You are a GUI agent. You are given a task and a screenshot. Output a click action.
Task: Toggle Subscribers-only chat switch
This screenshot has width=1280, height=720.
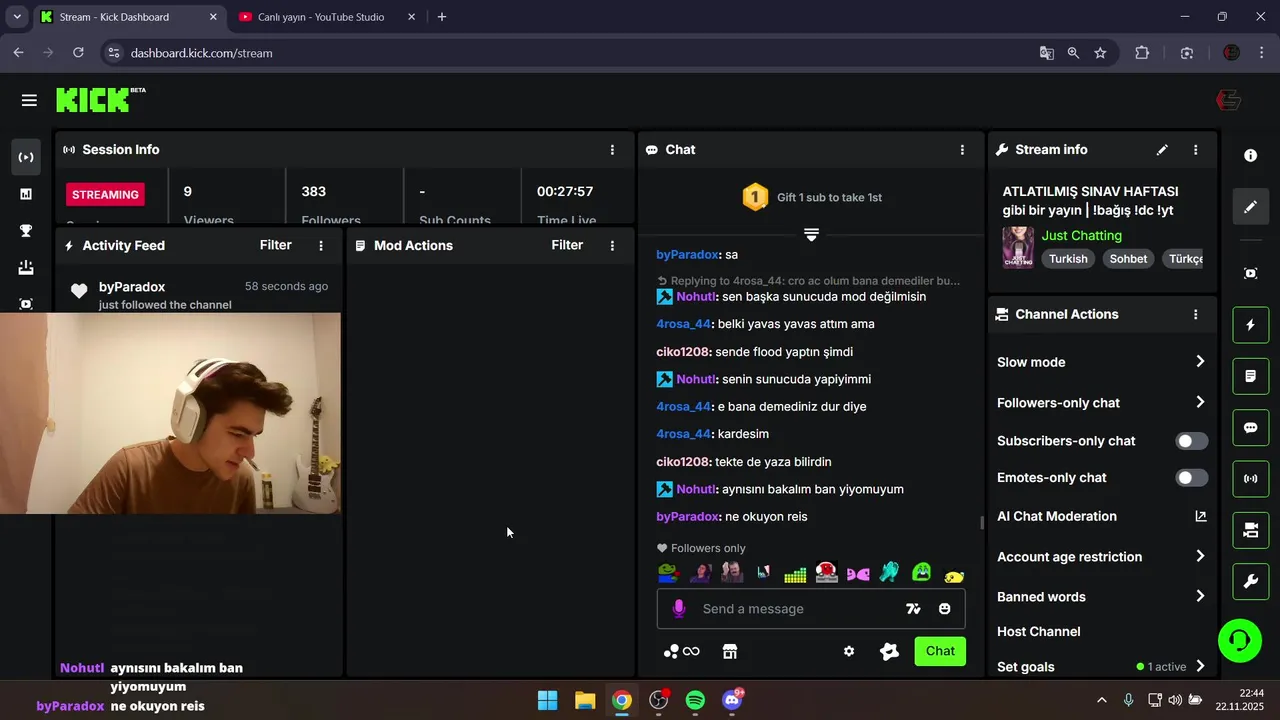[1191, 441]
